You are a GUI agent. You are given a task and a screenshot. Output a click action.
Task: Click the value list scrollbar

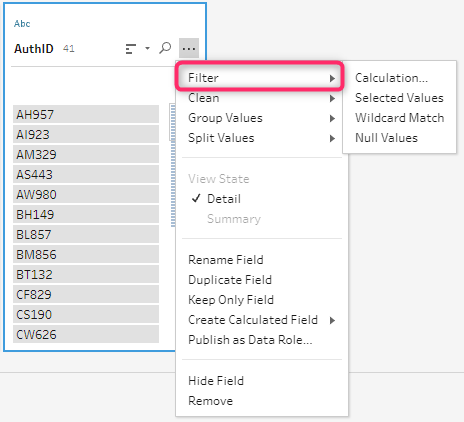[x=173, y=165]
